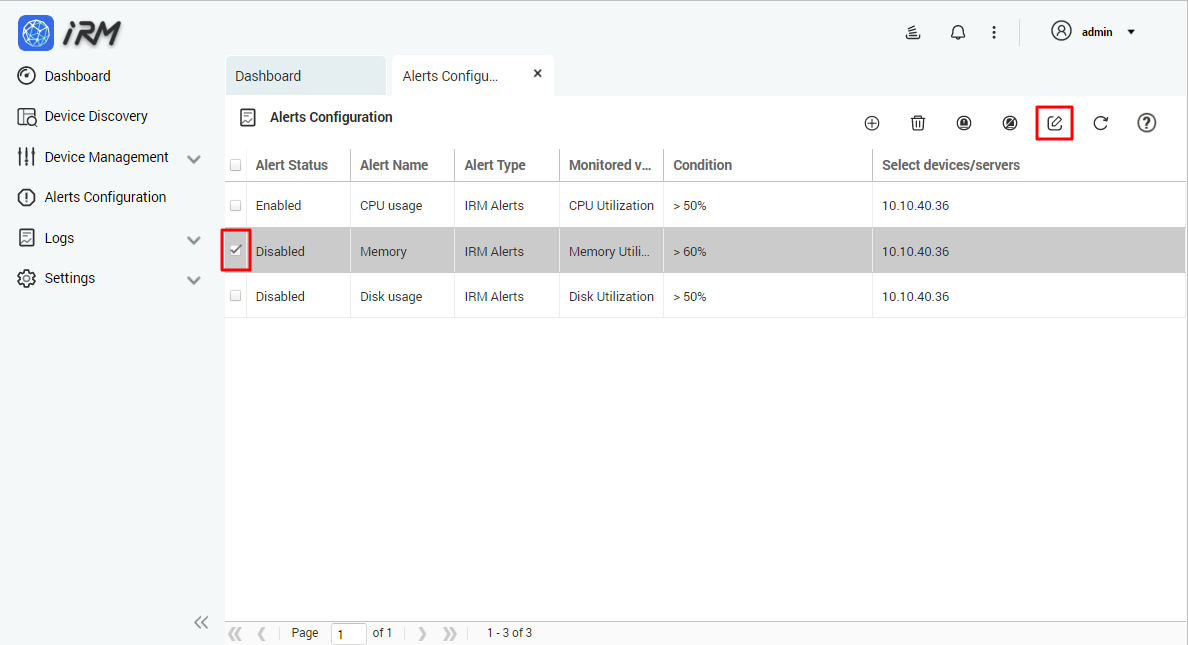Open the Add new alert icon
This screenshot has height=645, width=1188.
click(871, 122)
